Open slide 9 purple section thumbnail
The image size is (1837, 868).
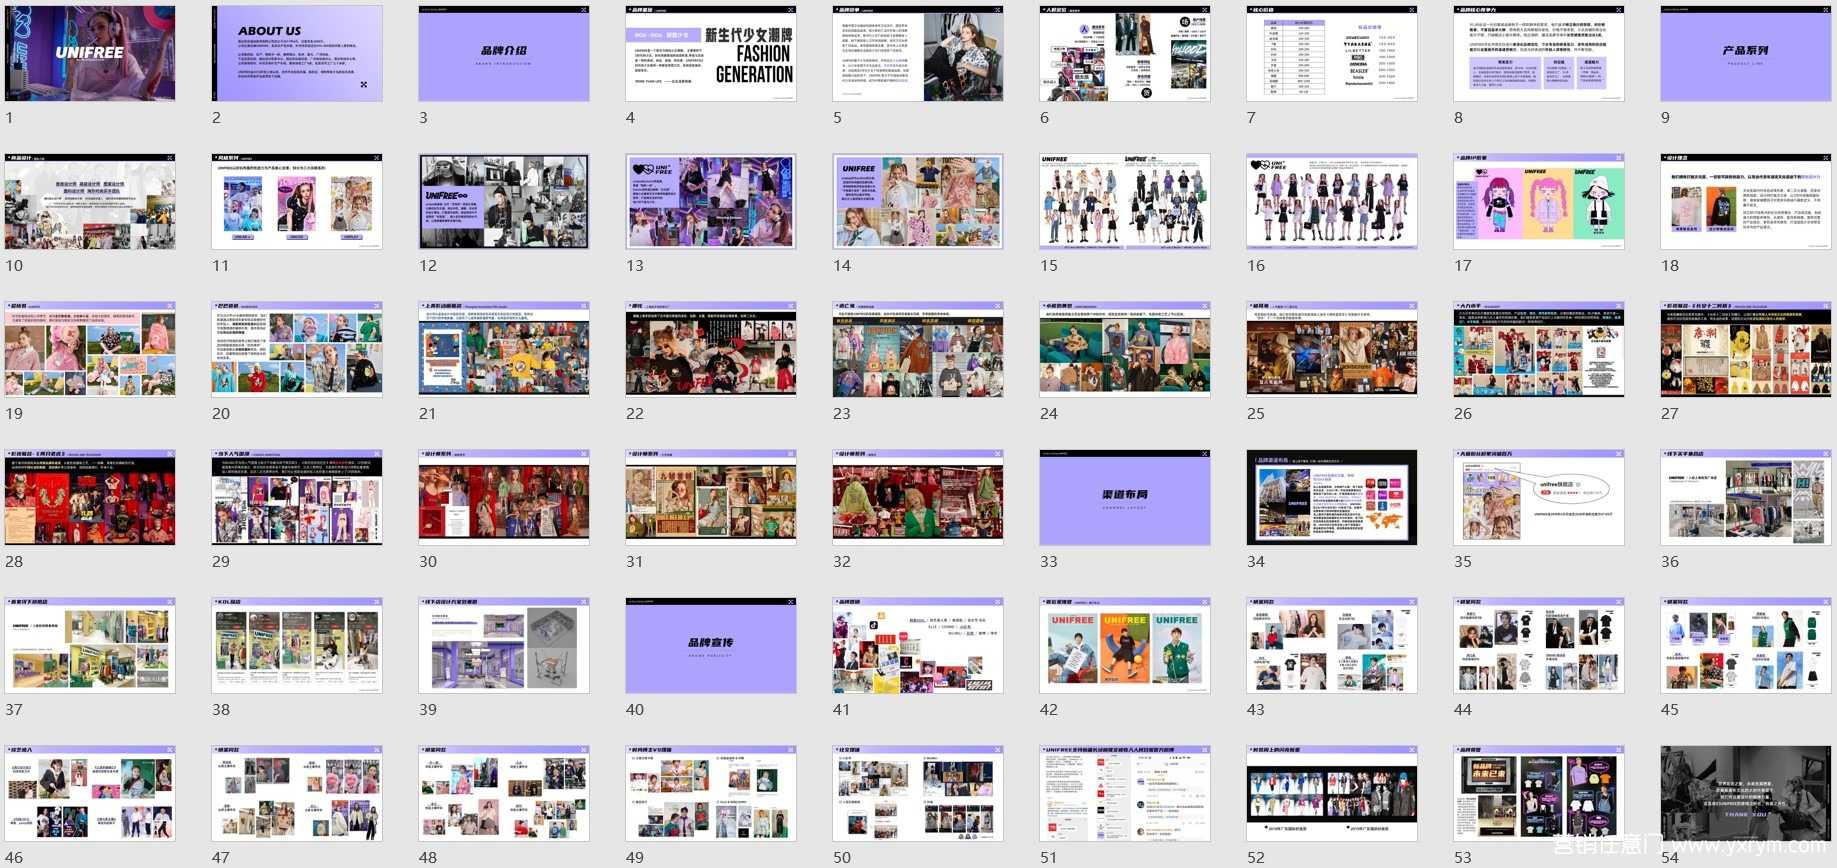1746,53
